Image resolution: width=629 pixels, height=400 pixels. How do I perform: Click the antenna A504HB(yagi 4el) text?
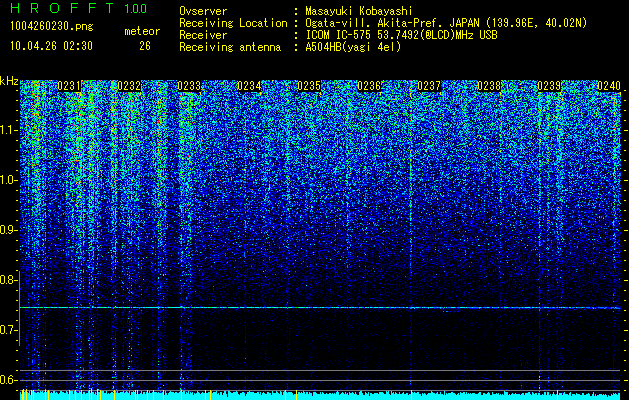click(x=353, y=47)
